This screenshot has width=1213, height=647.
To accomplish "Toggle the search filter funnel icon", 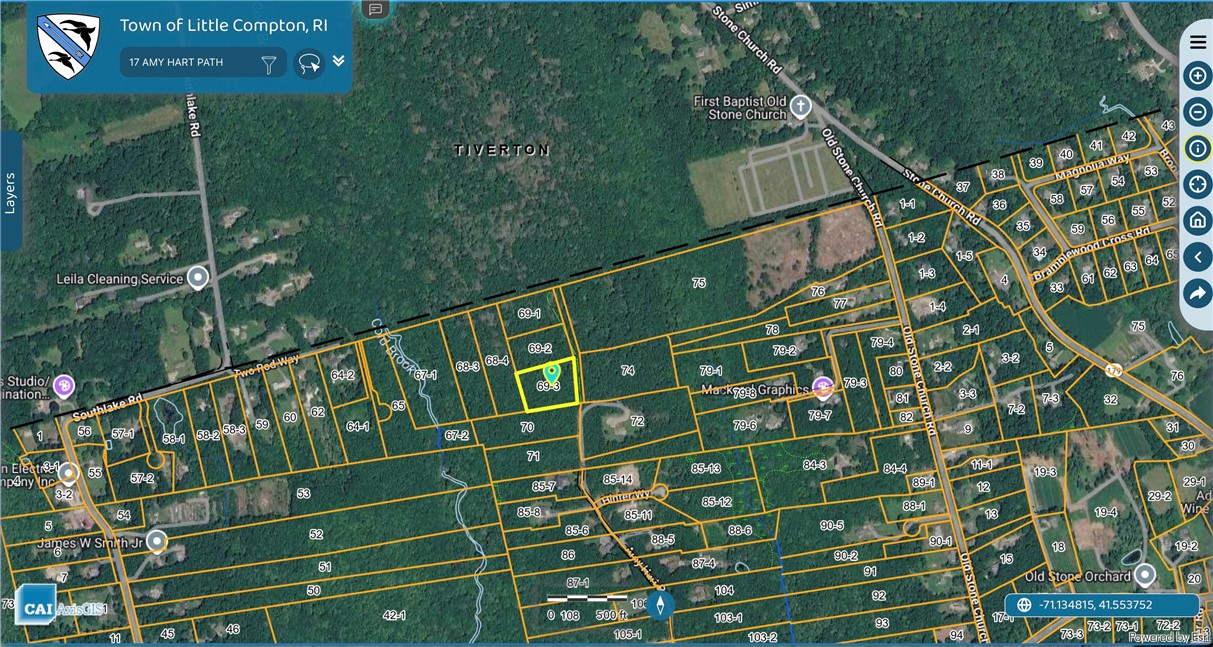I will [268, 62].
